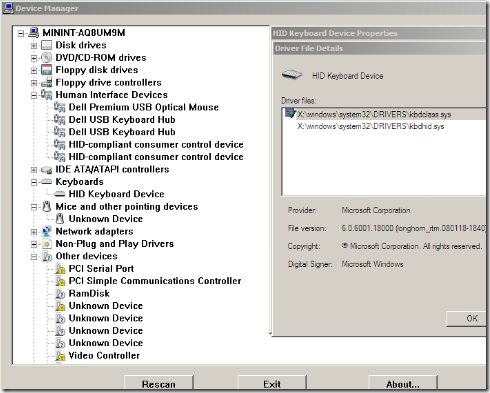490x393 pixels.
Task: Click the Copyright Microsoft Corporation text
Action: (412, 246)
